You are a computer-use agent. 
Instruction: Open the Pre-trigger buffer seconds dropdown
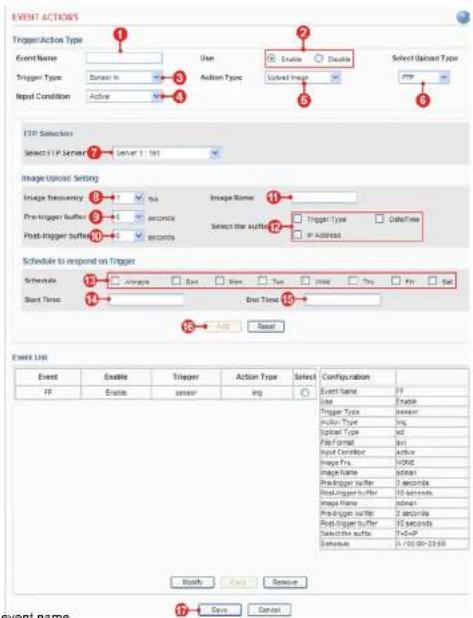point(128,217)
